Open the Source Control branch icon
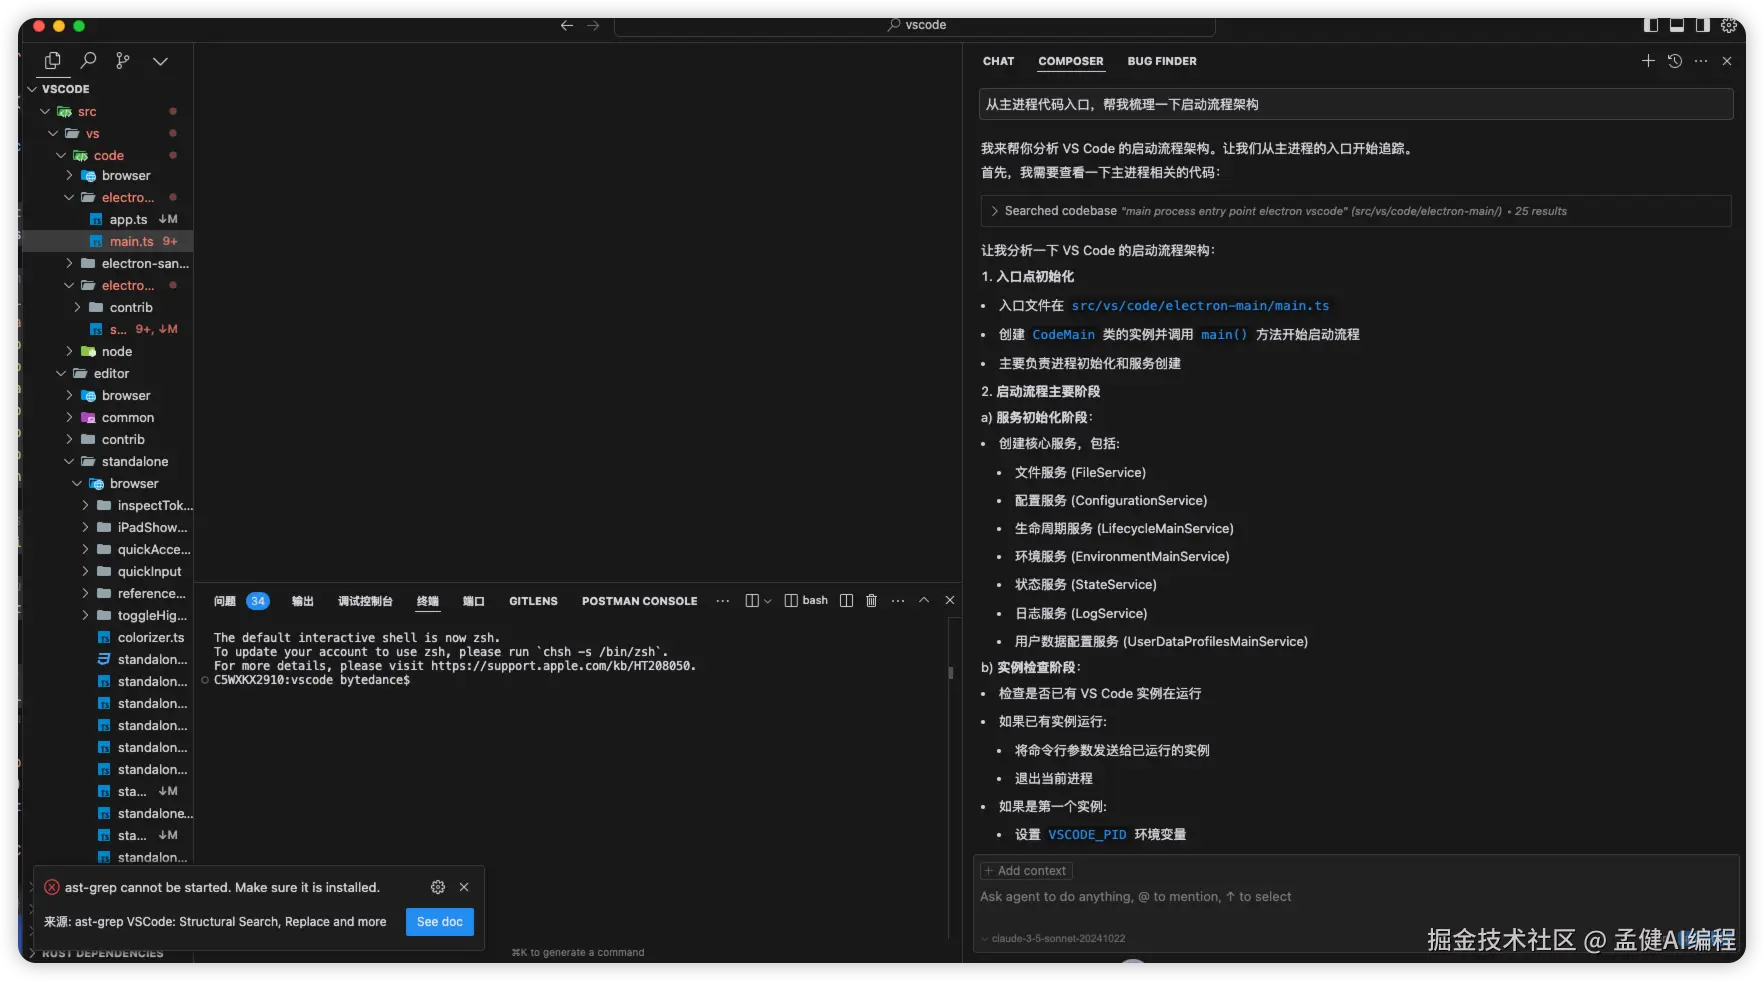This screenshot has height=981, width=1764. point(123,61)
